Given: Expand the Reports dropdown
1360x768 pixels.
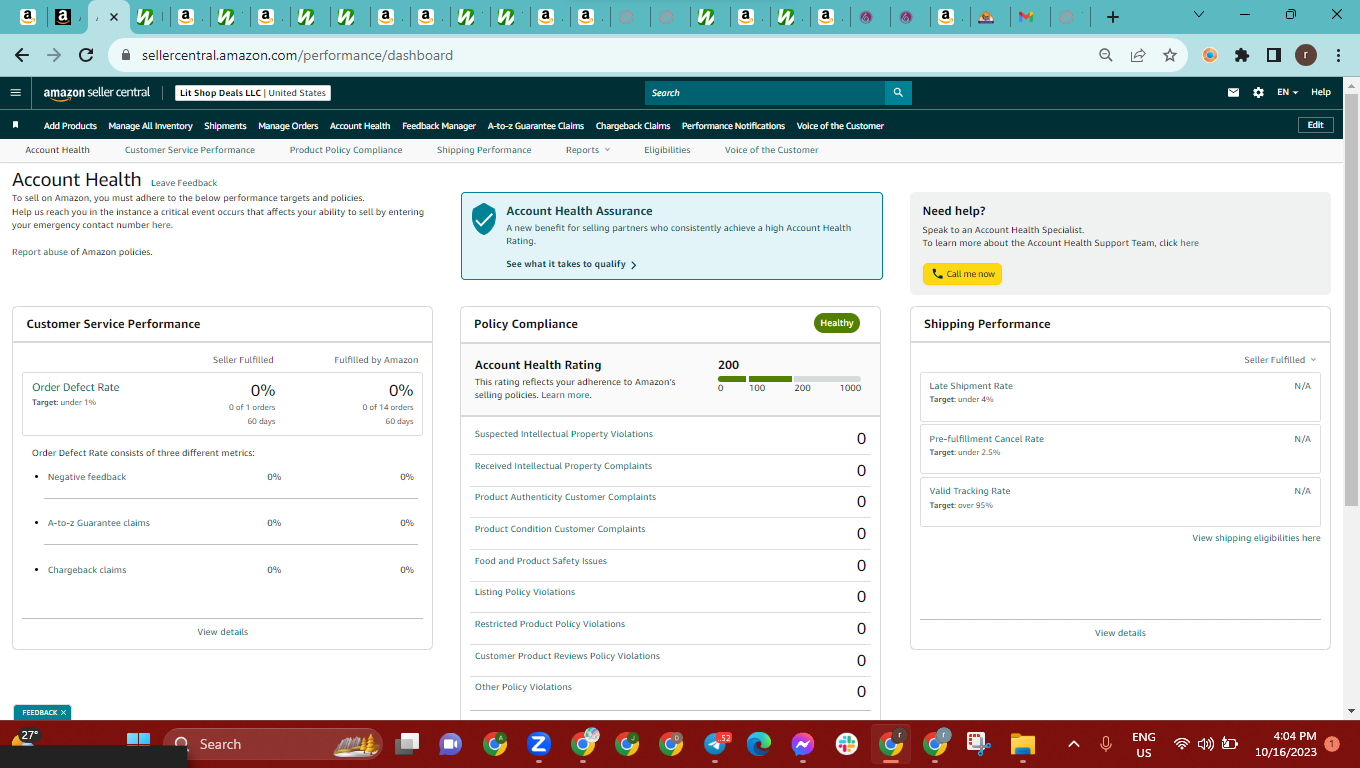Looking at the screenshot, I should [x=587, y=150].
